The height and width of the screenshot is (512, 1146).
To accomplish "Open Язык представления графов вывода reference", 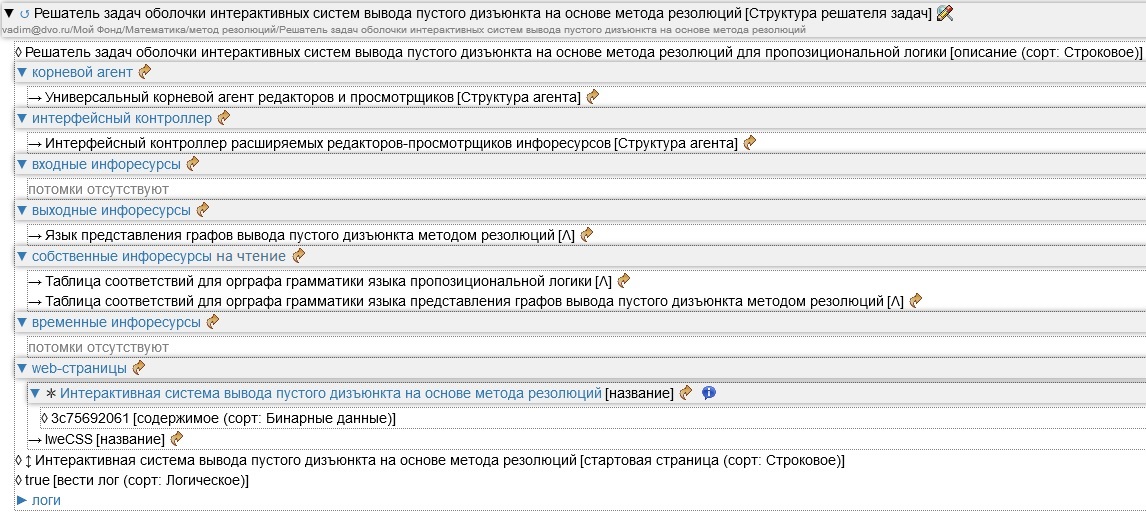I will pos(300,234).
